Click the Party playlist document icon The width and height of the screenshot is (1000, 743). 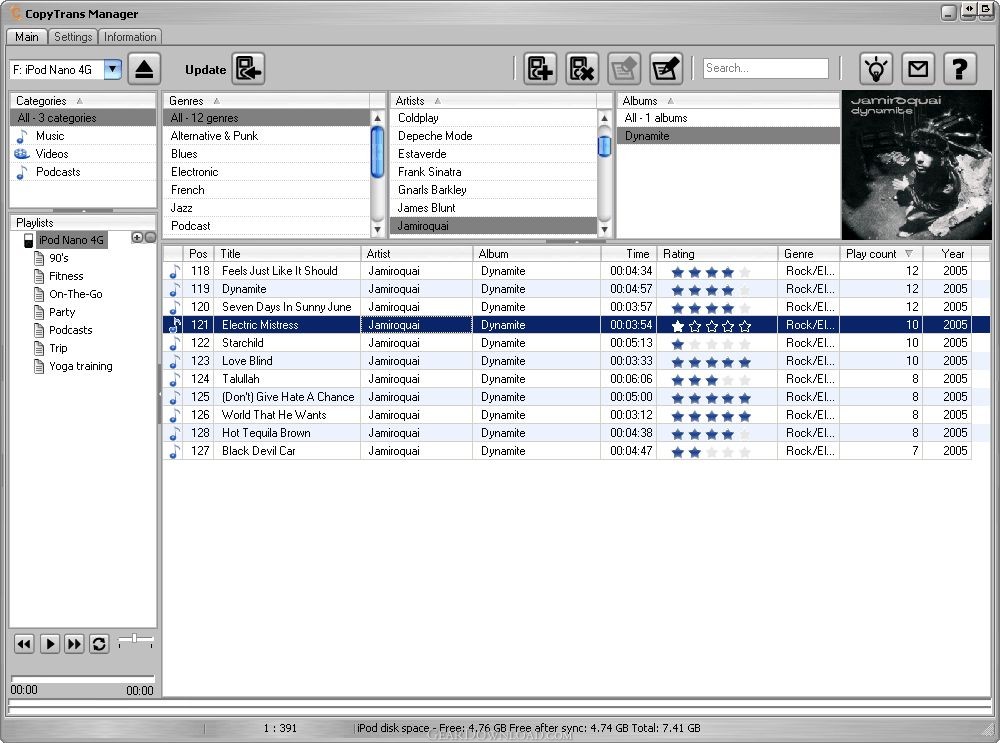coord(39,312)
